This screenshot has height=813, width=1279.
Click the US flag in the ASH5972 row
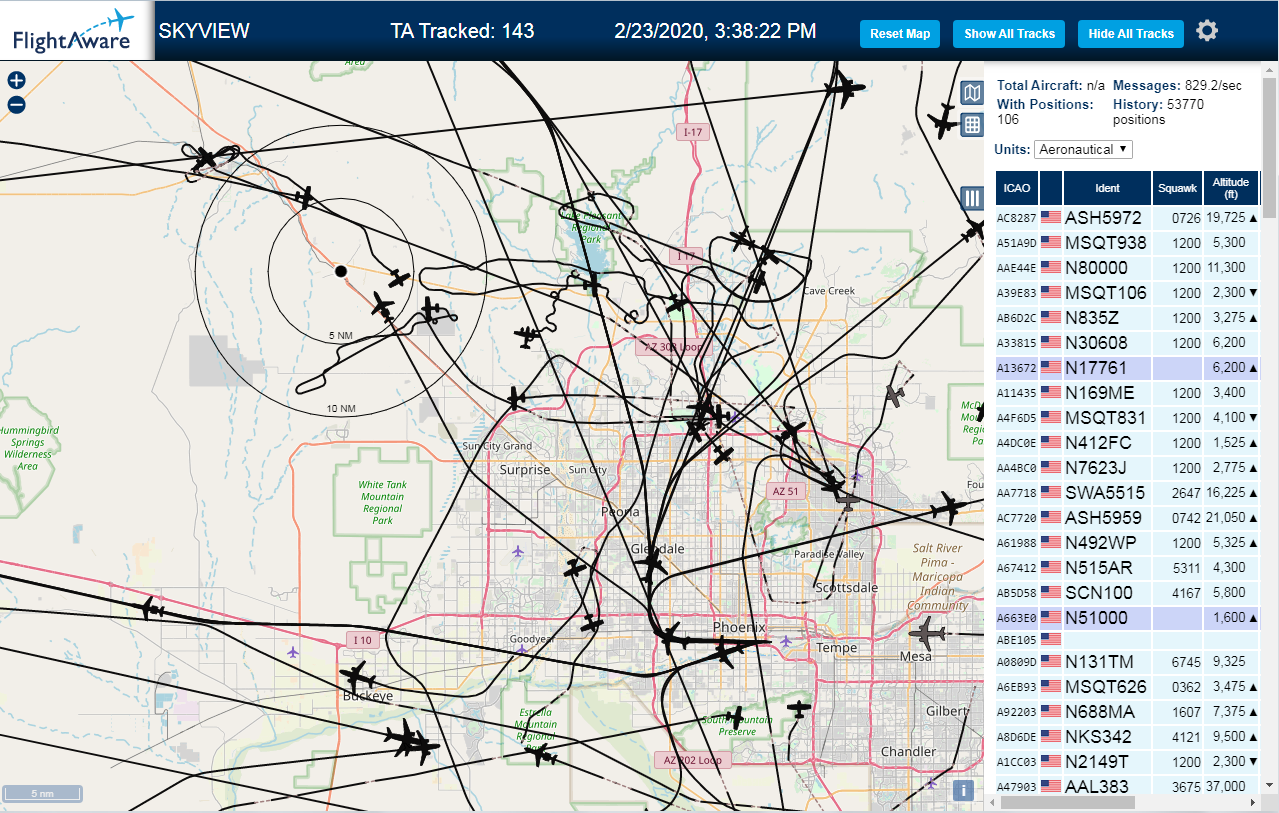point(1051,217)
